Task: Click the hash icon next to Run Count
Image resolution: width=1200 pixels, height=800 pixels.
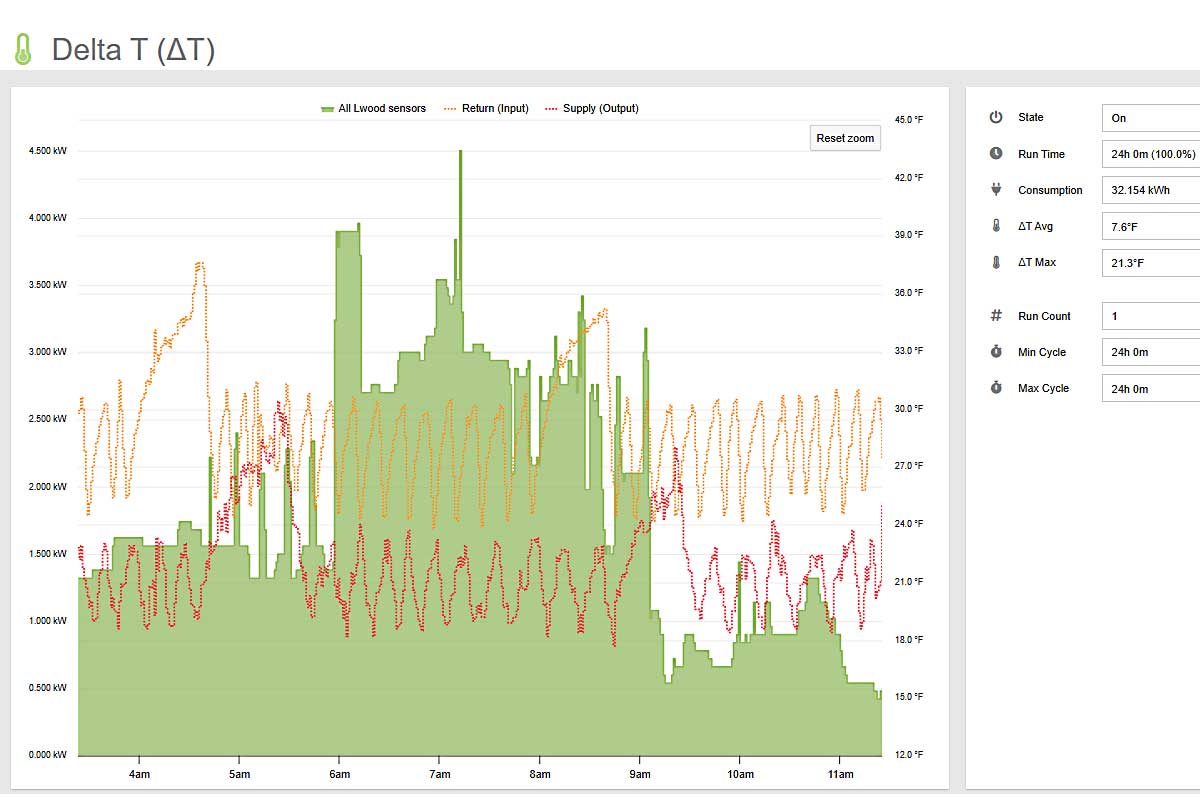Action: pos(996,316)
